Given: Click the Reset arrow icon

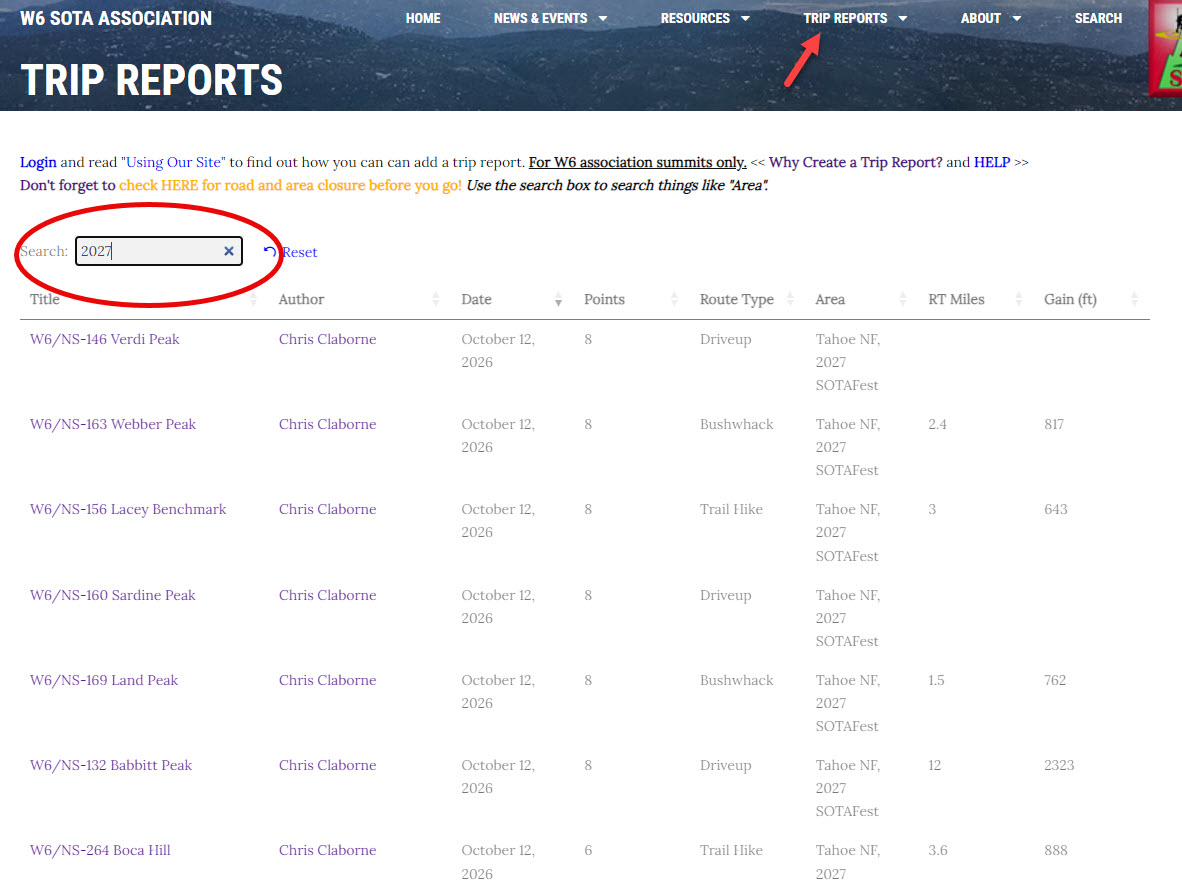Looking at the screenshot, I should (x=270, y=252).
